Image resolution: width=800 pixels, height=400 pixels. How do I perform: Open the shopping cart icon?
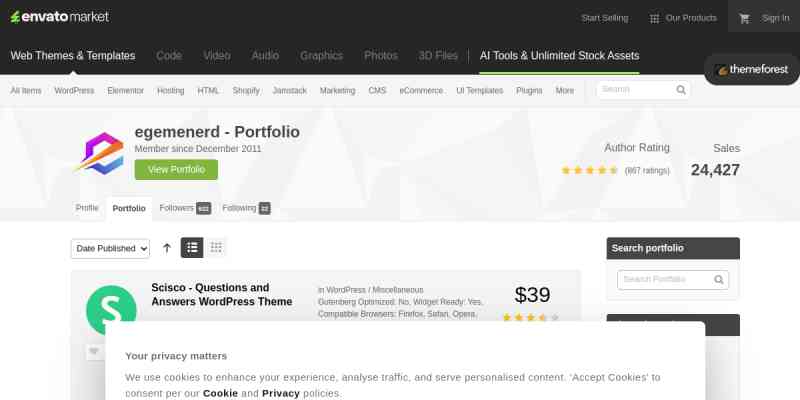coord(744,18)
